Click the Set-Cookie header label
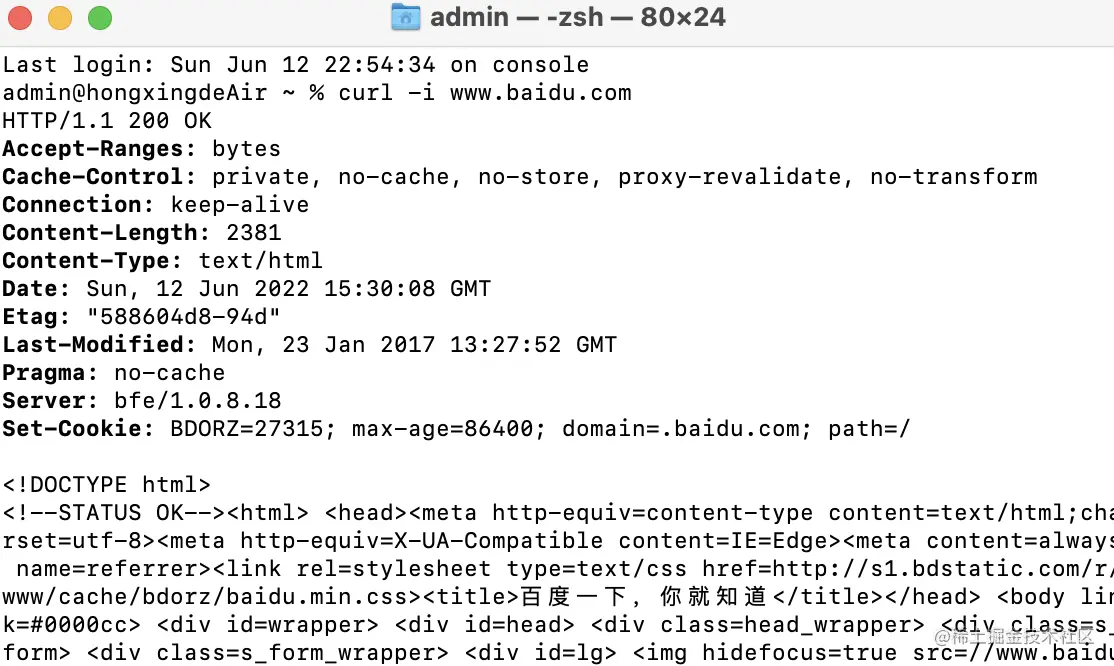The height and width of the screenshot is (666, 1114). coord(72,429)
